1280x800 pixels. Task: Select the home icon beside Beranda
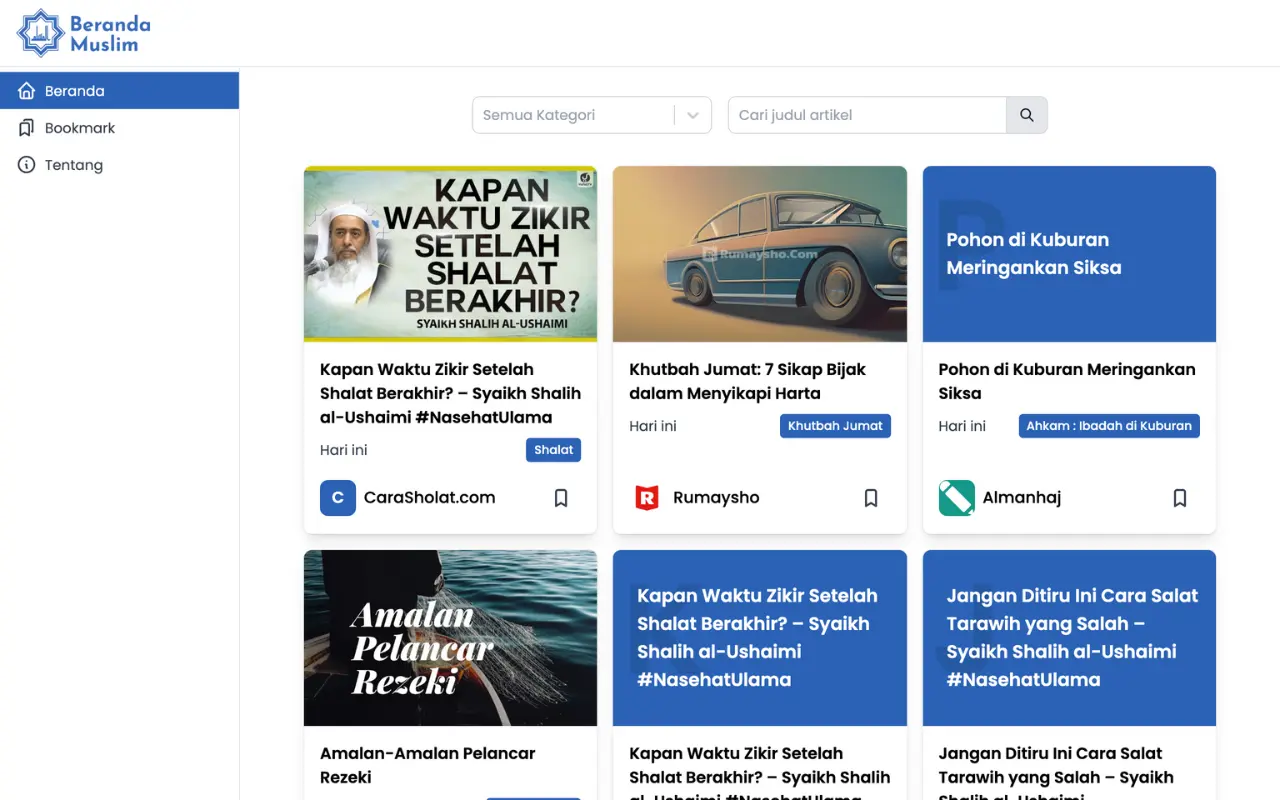click(26, 90)
